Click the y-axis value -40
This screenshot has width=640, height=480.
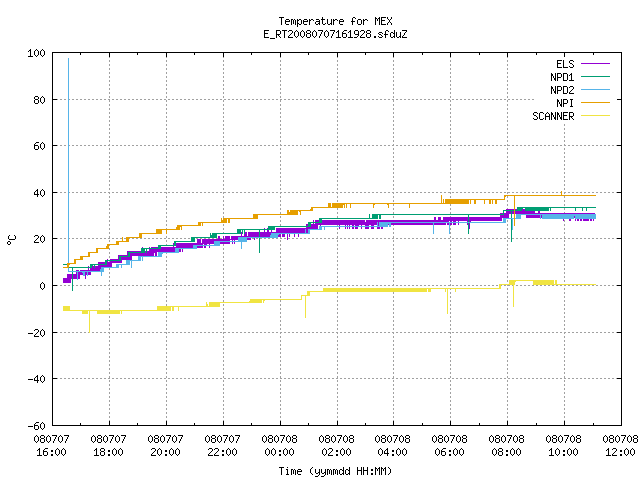click(x=36, y=379)
